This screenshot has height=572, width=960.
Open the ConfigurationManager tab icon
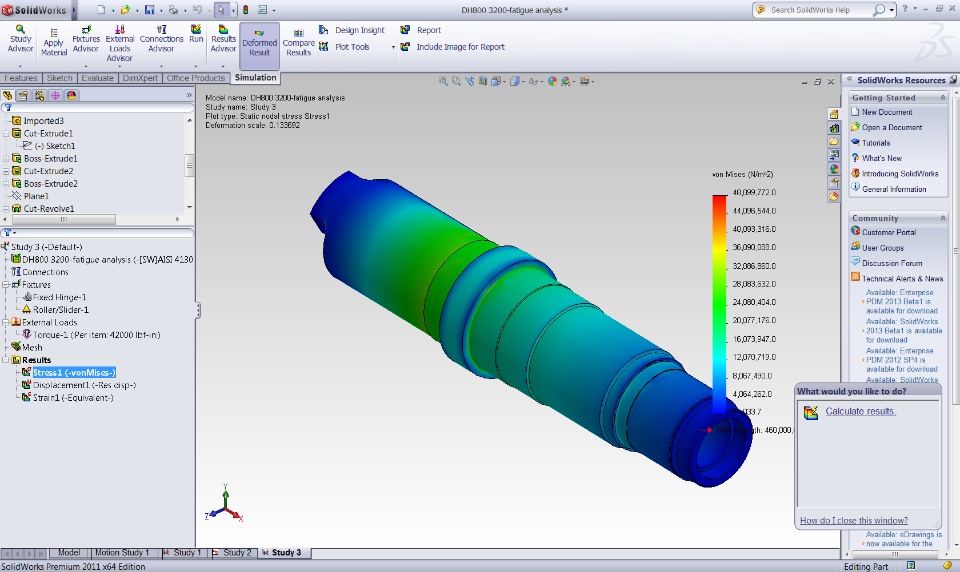tap(40, 96)
